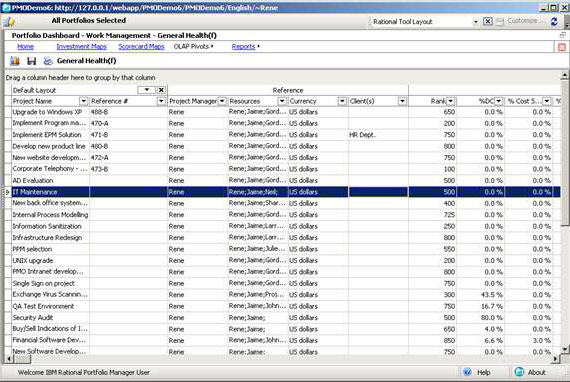
Task: Click the 43.5 % value in %DC column
Action: (492, 295)
